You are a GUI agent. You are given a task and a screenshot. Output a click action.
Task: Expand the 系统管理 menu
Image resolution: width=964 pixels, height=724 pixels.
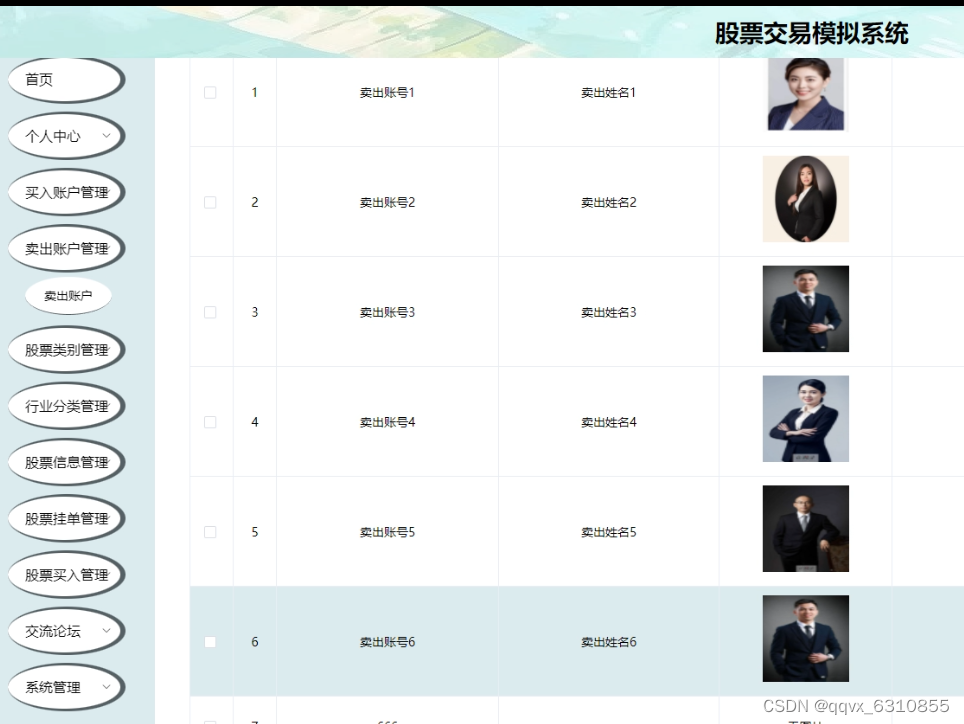click(66, 688)
